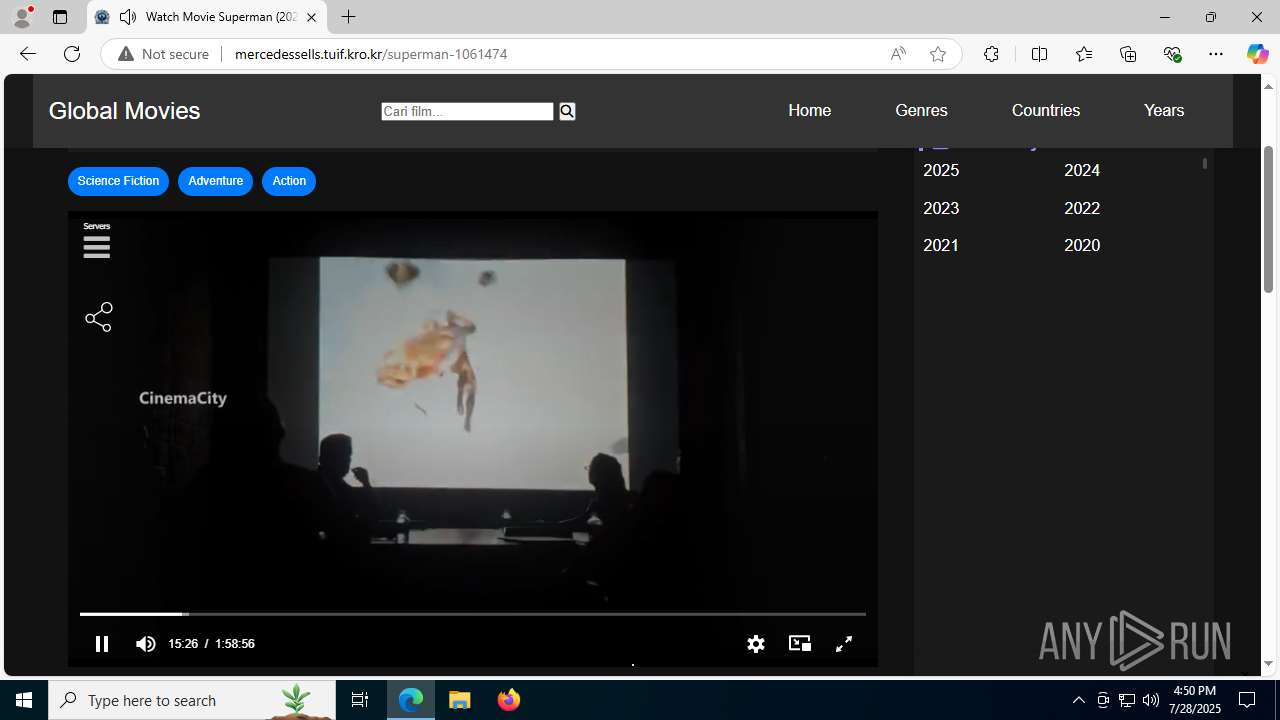Select the Science Fiction genre tag
The image size is (1280, 720).
pos(118,181)
